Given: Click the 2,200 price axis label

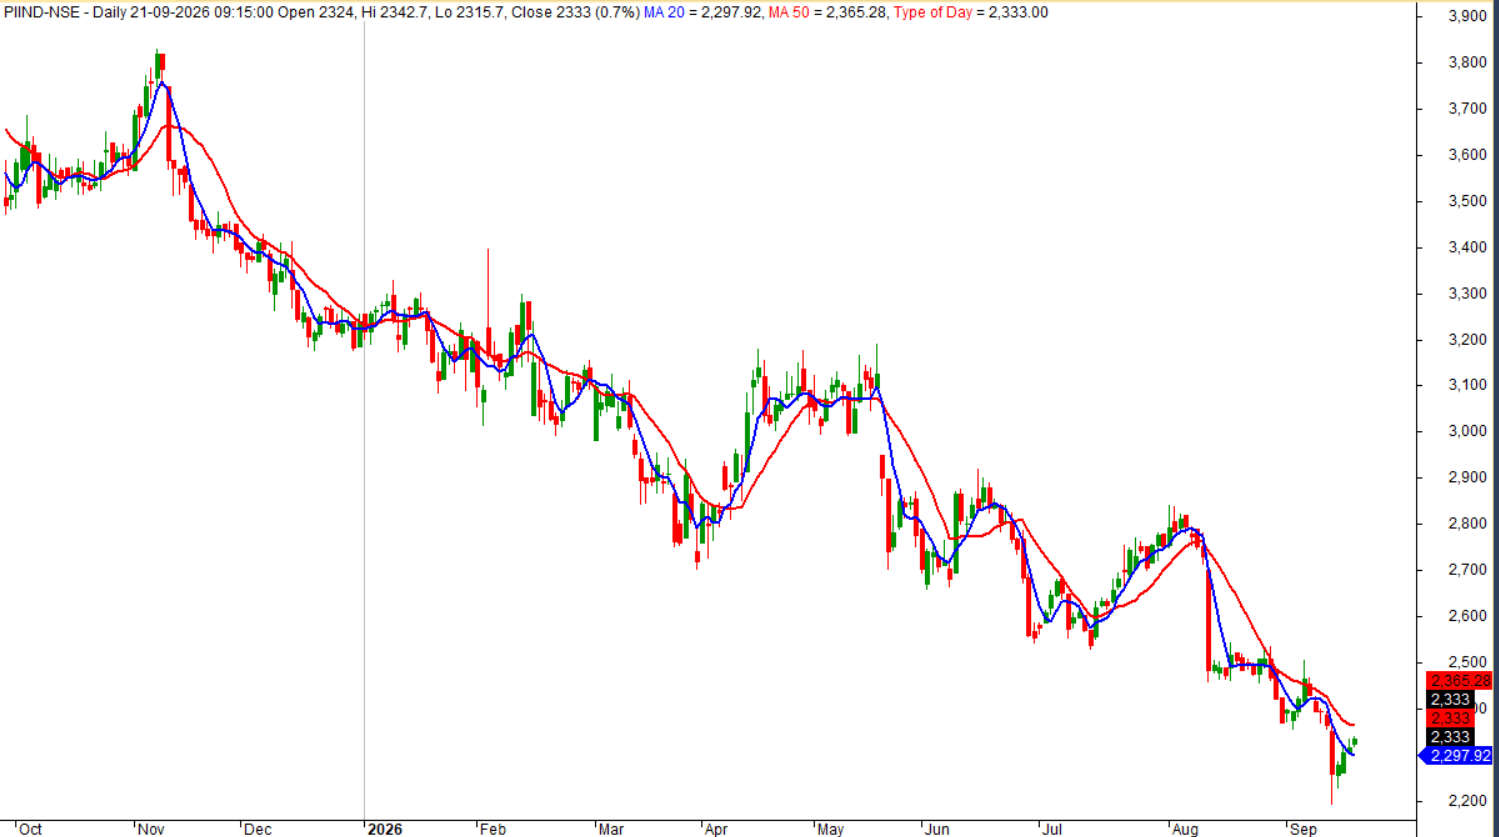Looking at the screenshot, I should 1467,801.
